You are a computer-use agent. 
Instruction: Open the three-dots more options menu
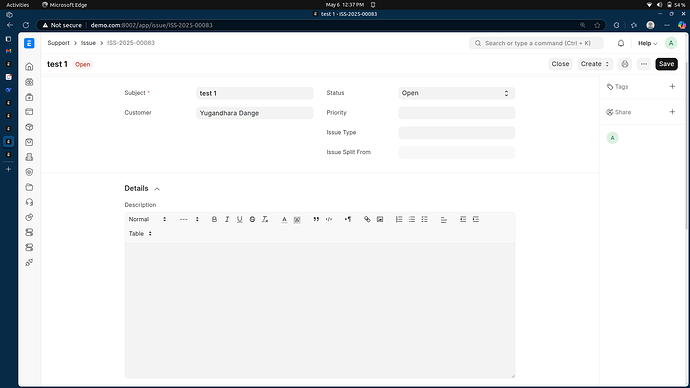pos(644,64)
